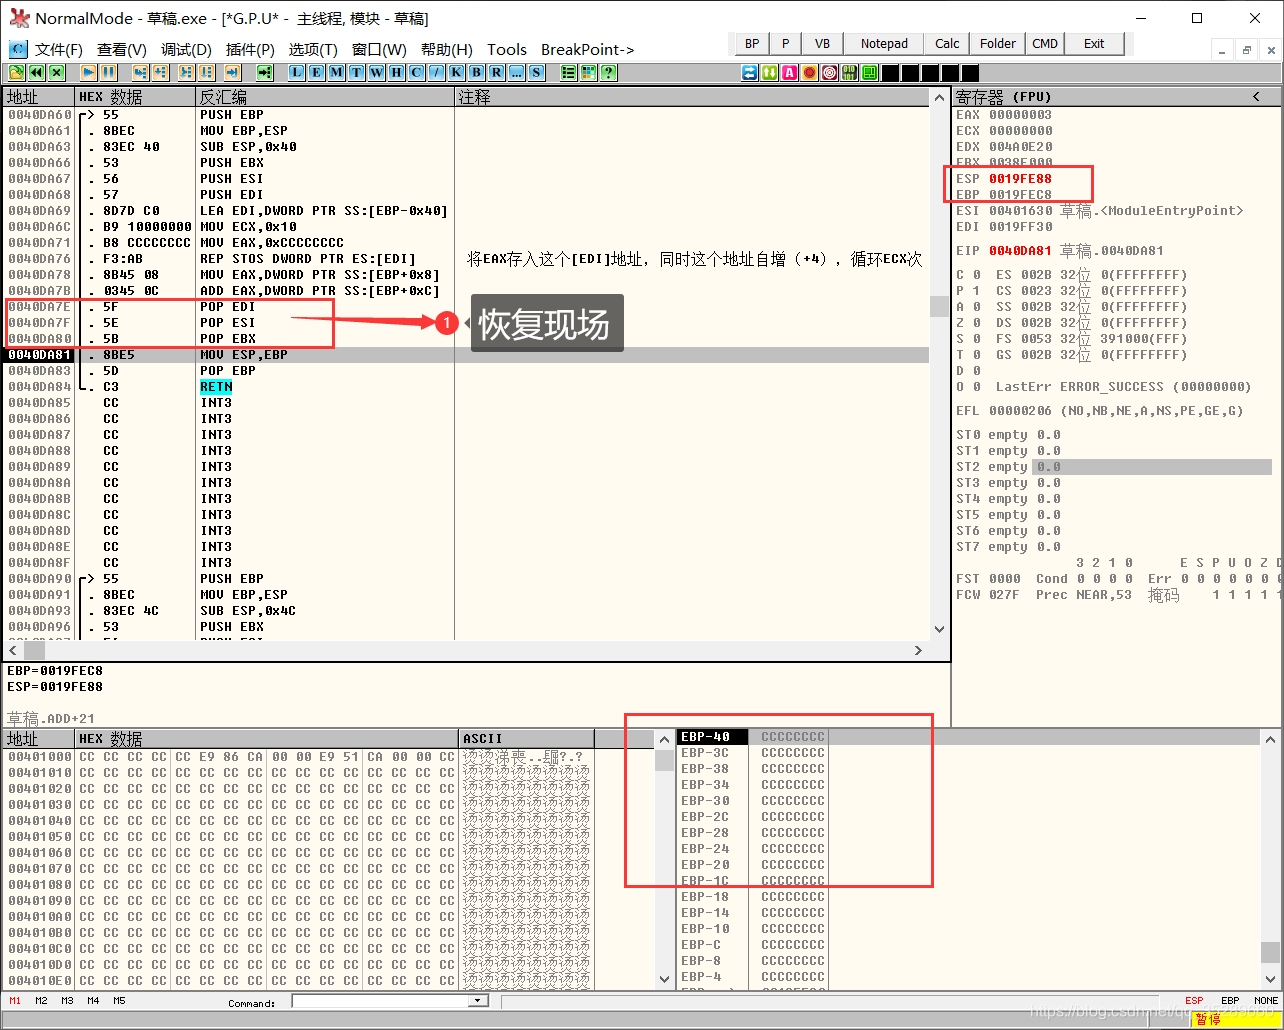Select the RETN instruction at 0040DA84
Viewport: 1284px width, 1030px height.
216,387
